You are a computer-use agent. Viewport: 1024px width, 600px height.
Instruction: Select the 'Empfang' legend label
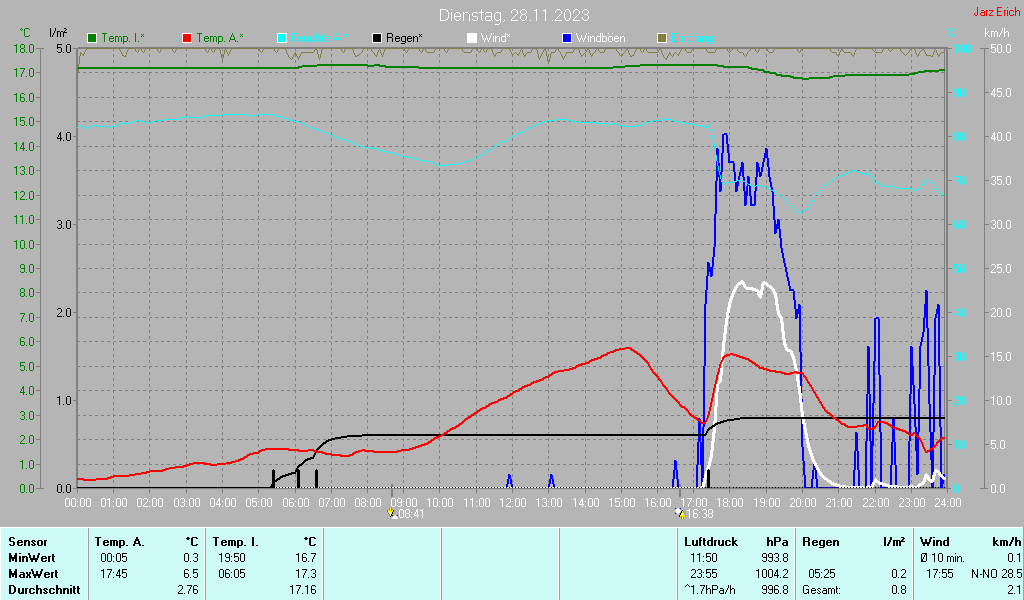pos(692,38)
